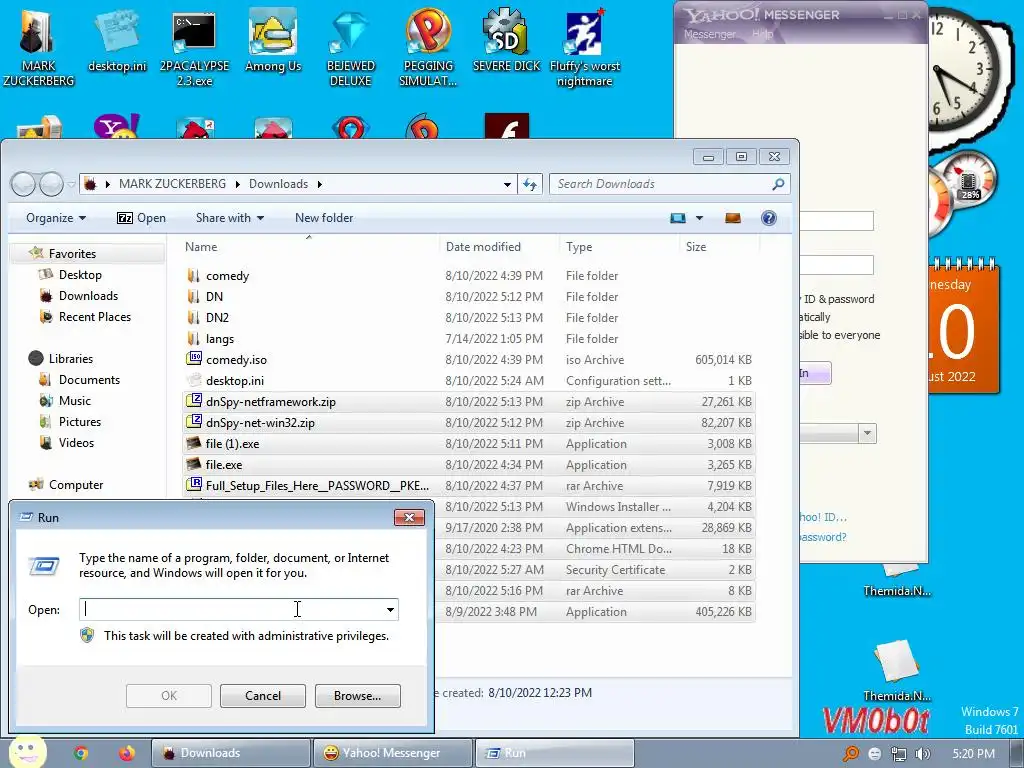Click the analog clock desktop gadget
Image resolution: width=1024 pixels, height=768 pixels.
963,71
